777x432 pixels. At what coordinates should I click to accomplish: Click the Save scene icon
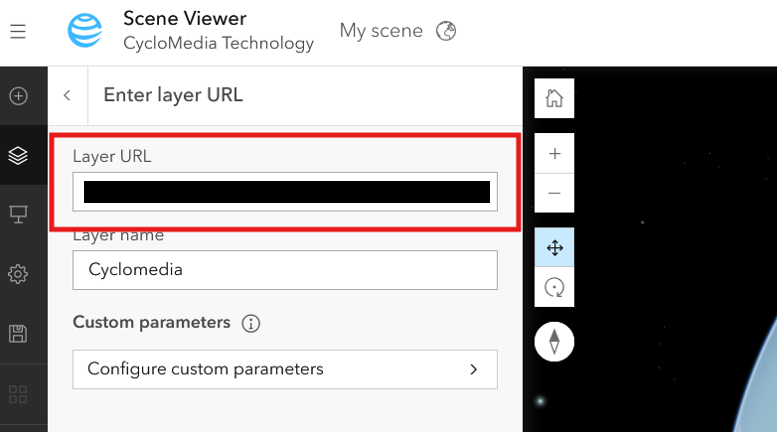[x=18, y=333]
